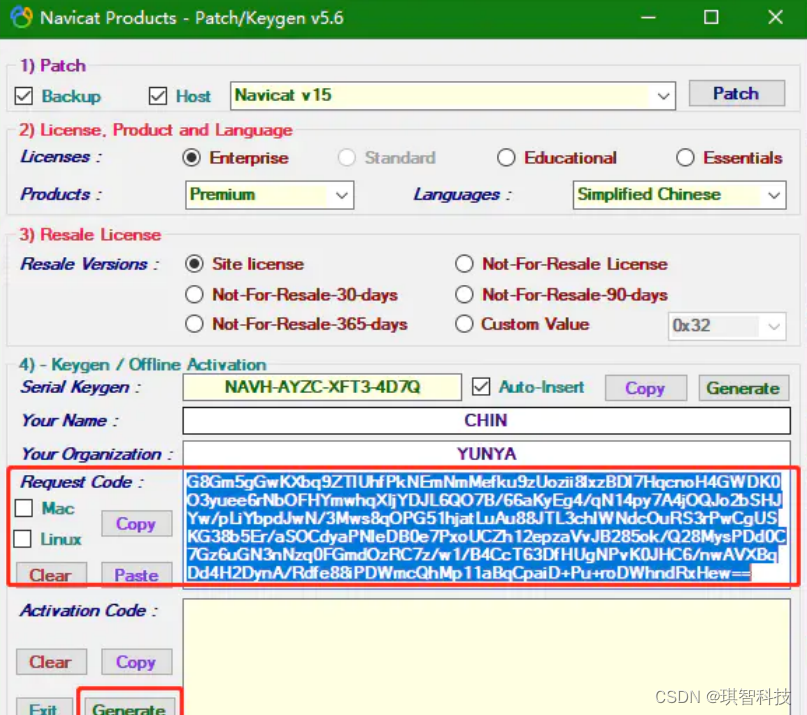This screenshot has width=807, height=715.
Task: Click Generate button for Activation Code
Action: click(130, 707)
